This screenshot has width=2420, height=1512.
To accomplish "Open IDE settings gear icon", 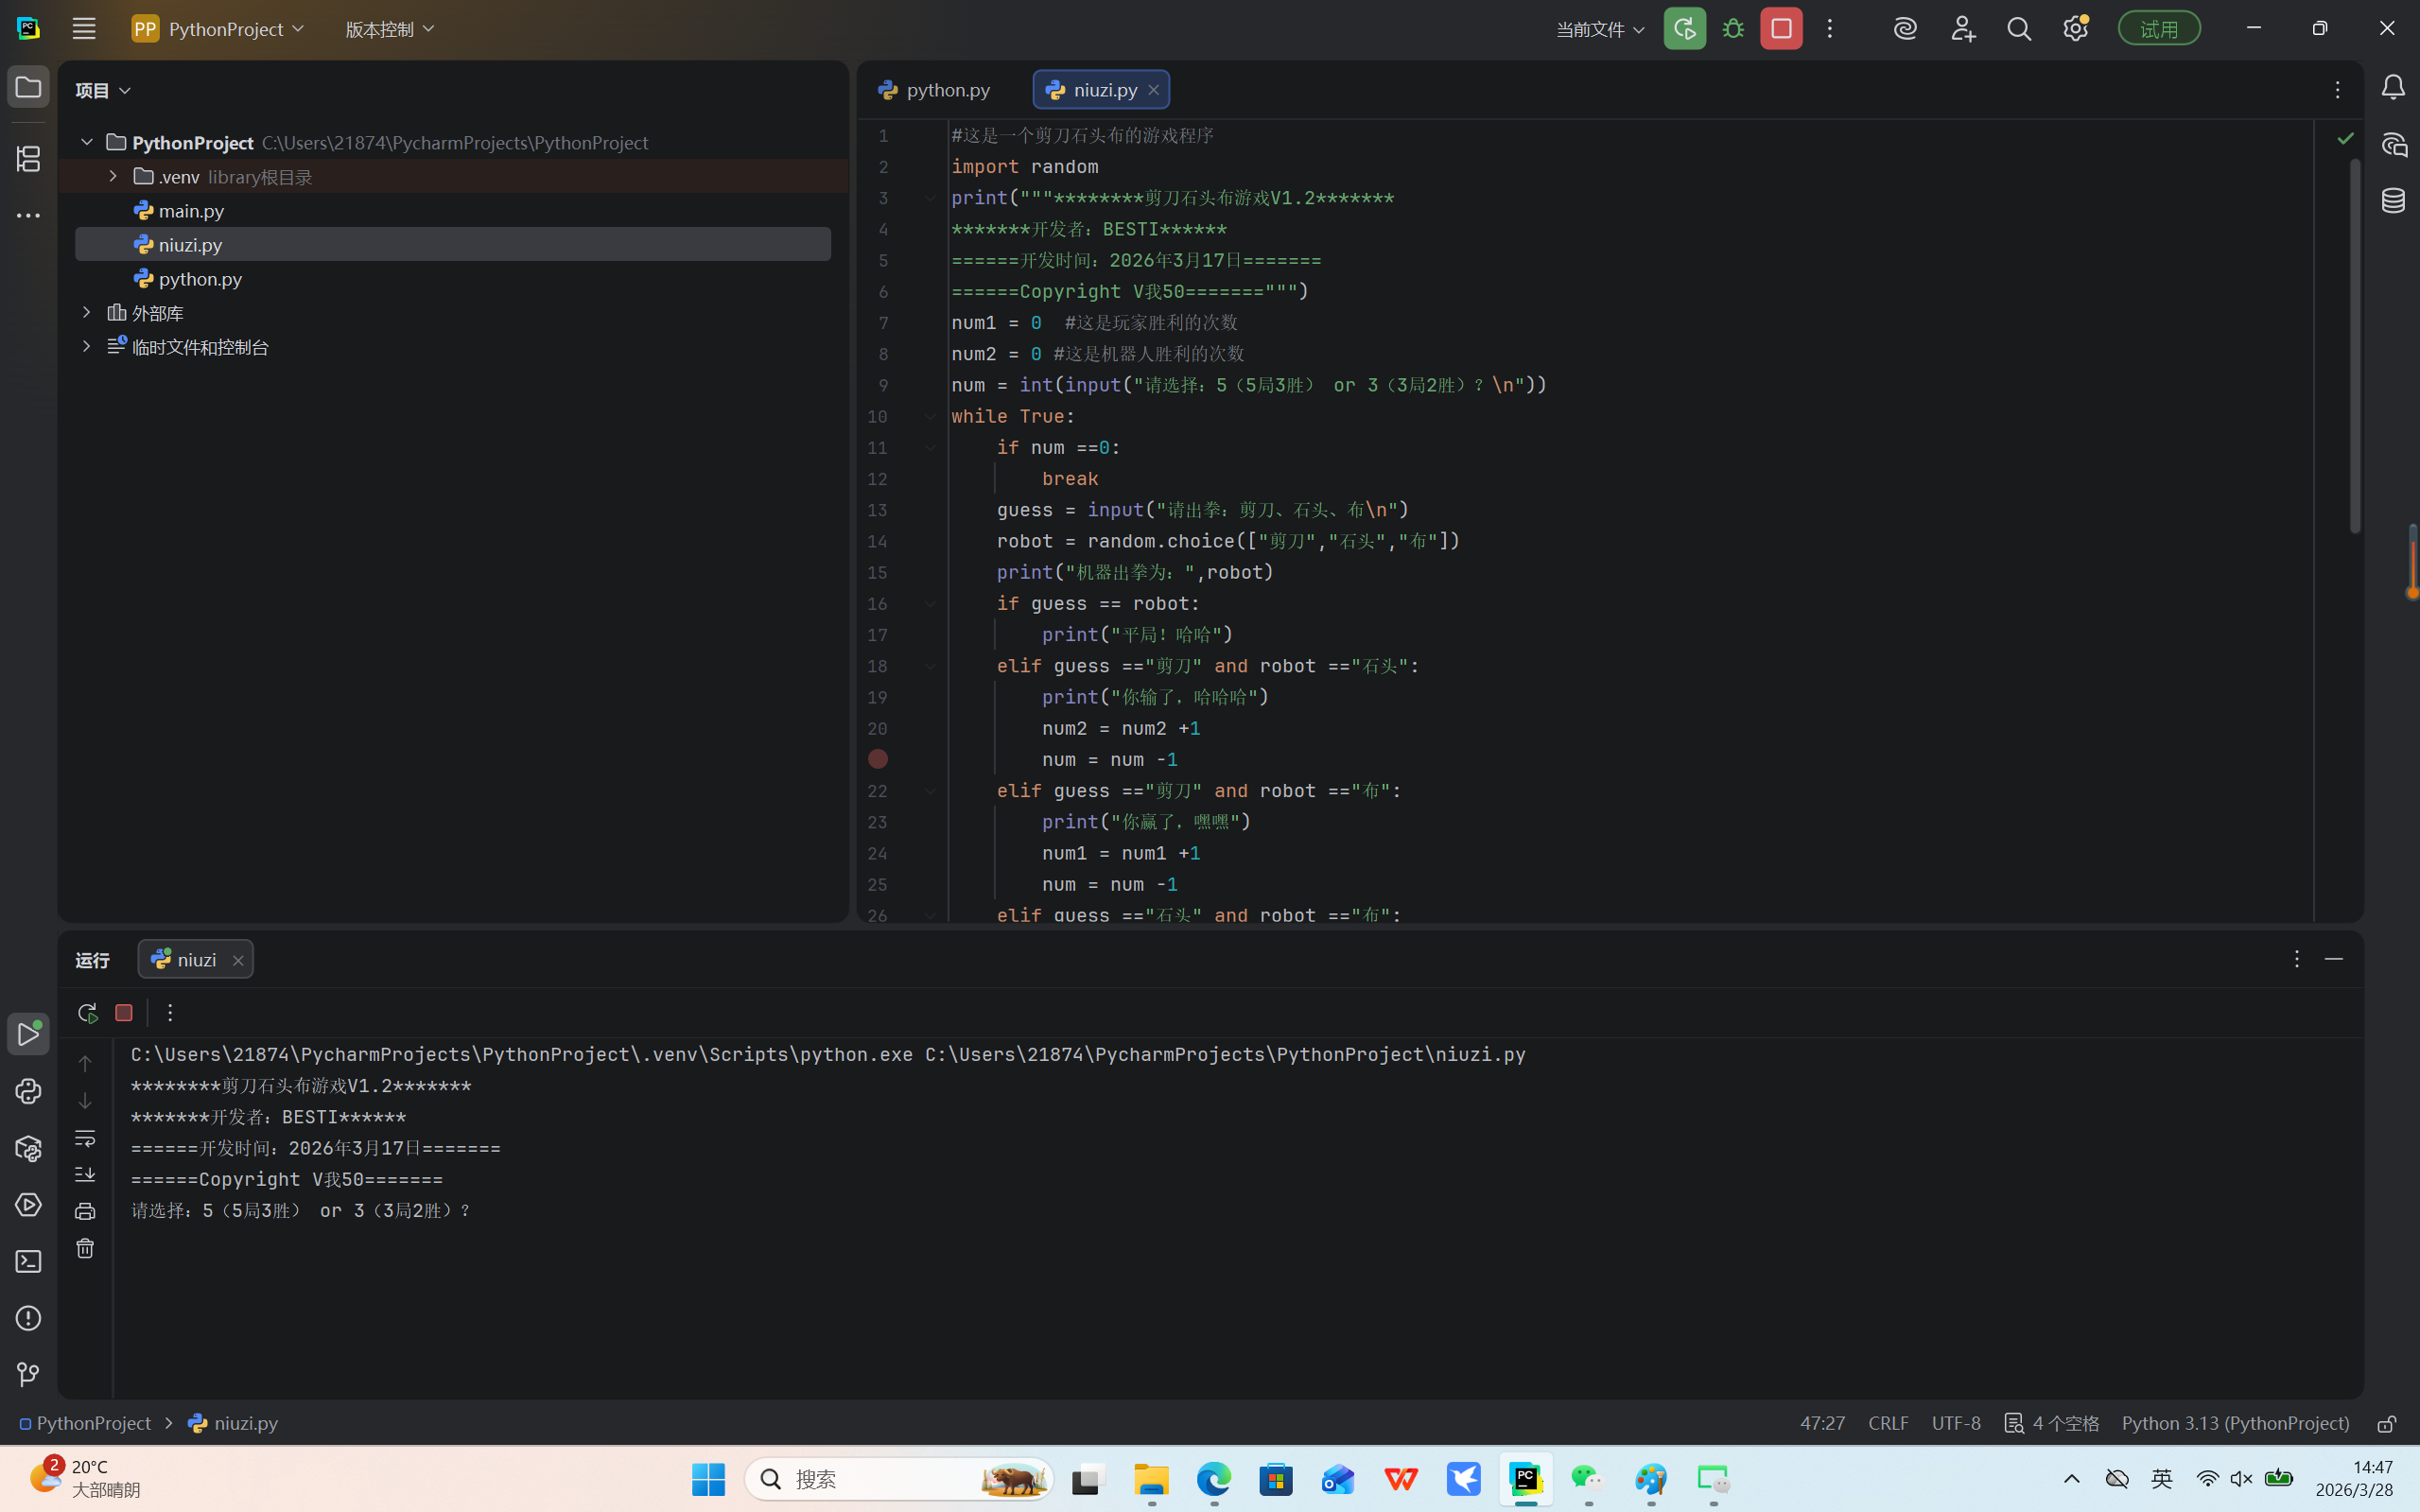I will (x=2076, y=29).
